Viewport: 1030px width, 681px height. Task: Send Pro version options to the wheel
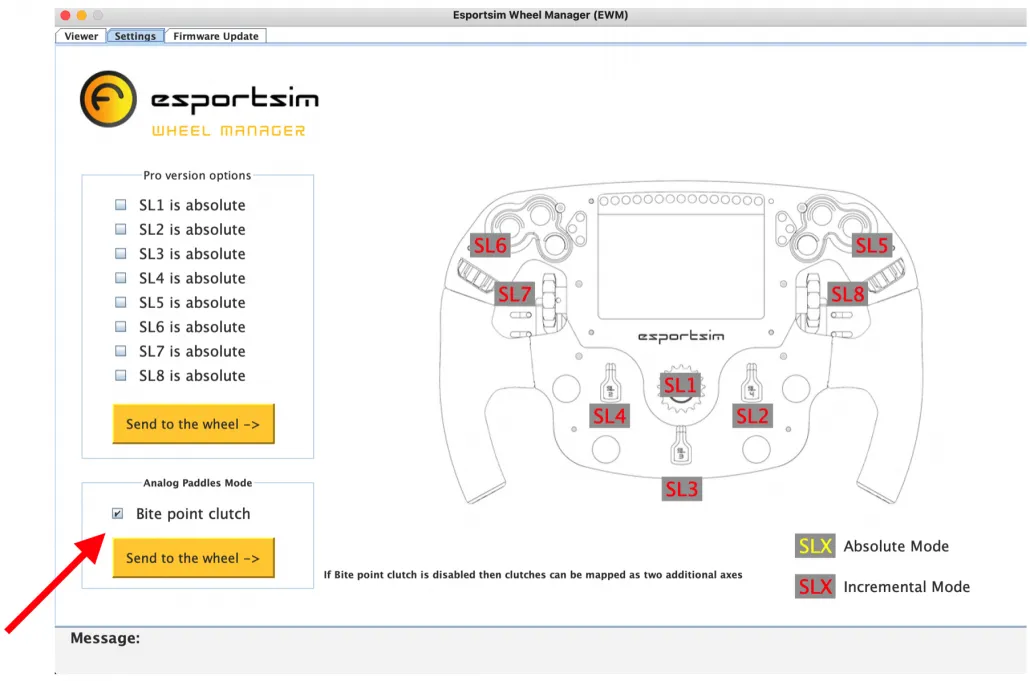pos(193,424)
